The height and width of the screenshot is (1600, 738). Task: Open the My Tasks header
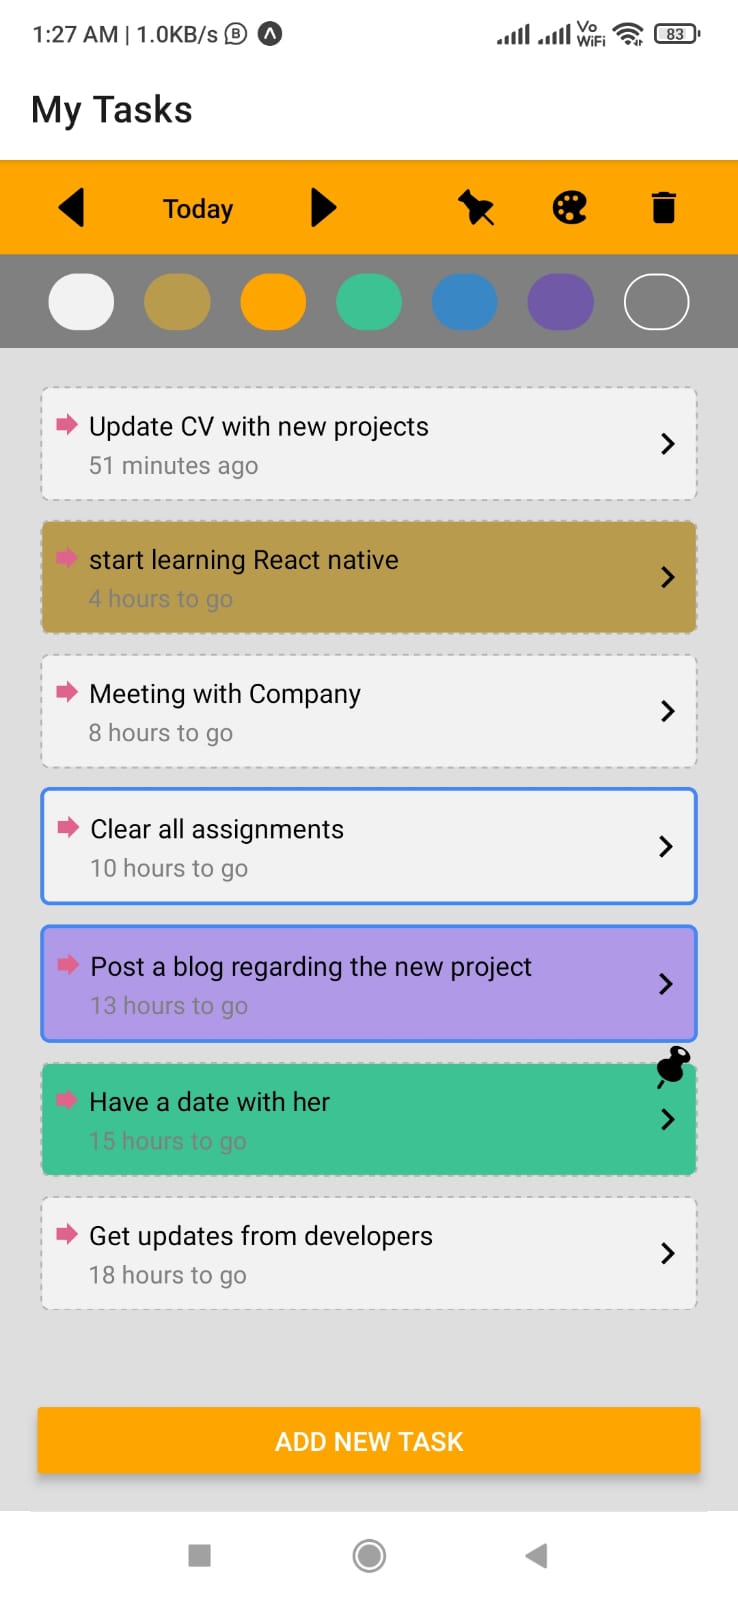pos(111,110)
